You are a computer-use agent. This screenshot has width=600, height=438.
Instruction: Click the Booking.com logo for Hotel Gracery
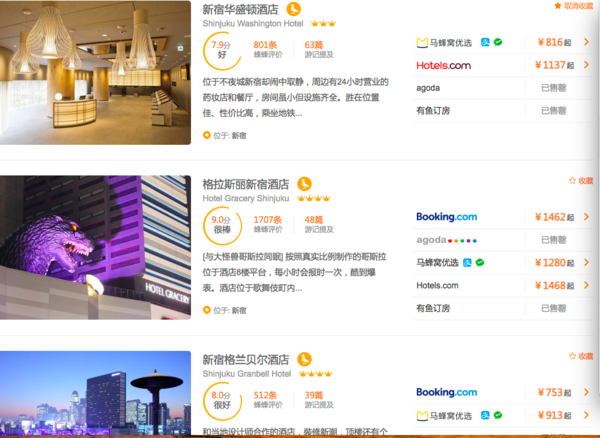tap(447, 217)
